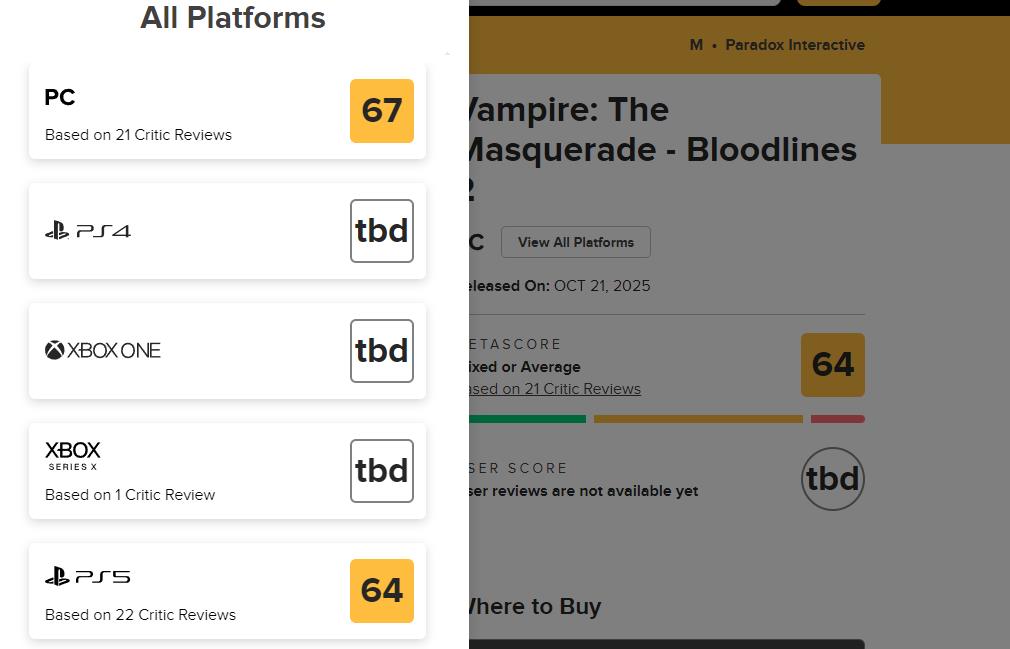
Task: Open the underlined Metascore critic reviews link
Action: click(554, 389)
